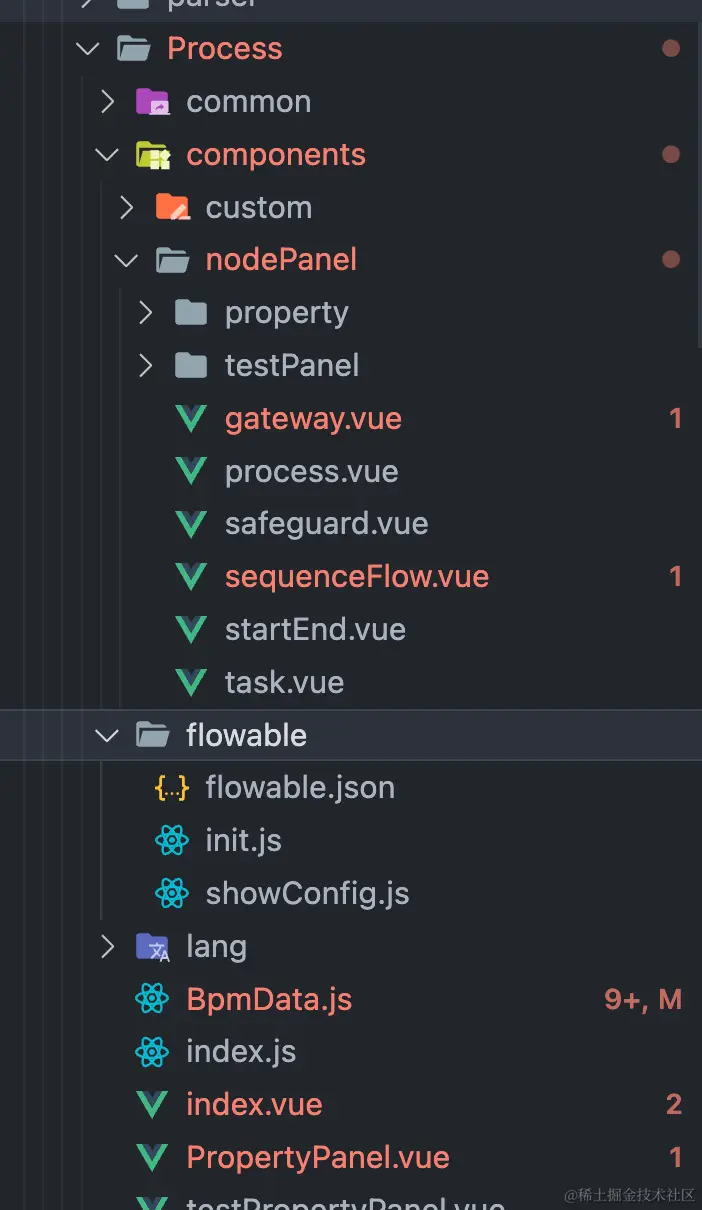
Task: Collapse the Process folder
Action: [87, 48]
